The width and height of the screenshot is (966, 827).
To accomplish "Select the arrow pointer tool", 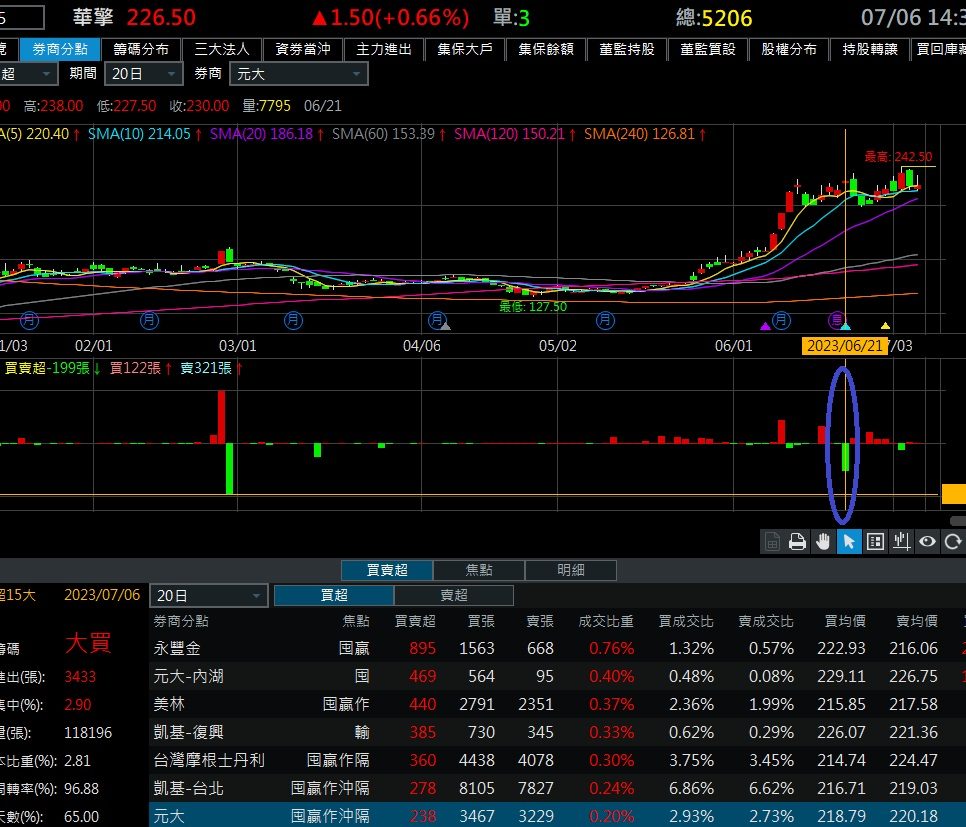I will (849, 542).
